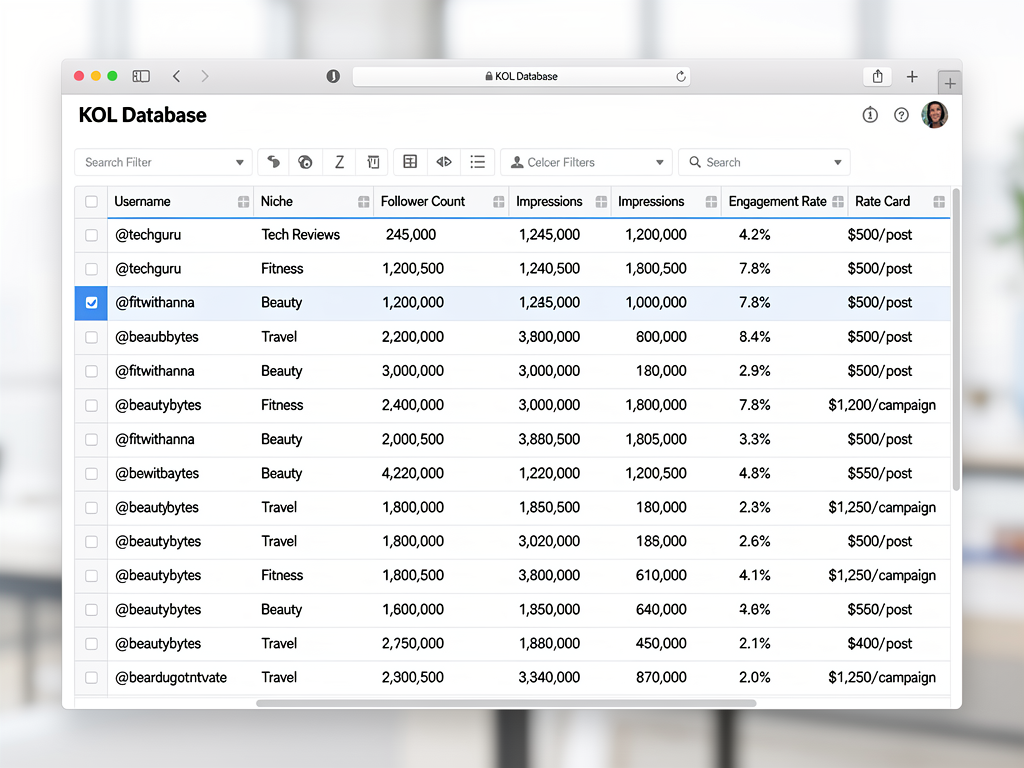Viewport: 1024px width, 768px height.
Task: Select all rows using the header checkbox
Action: point(90,200)
